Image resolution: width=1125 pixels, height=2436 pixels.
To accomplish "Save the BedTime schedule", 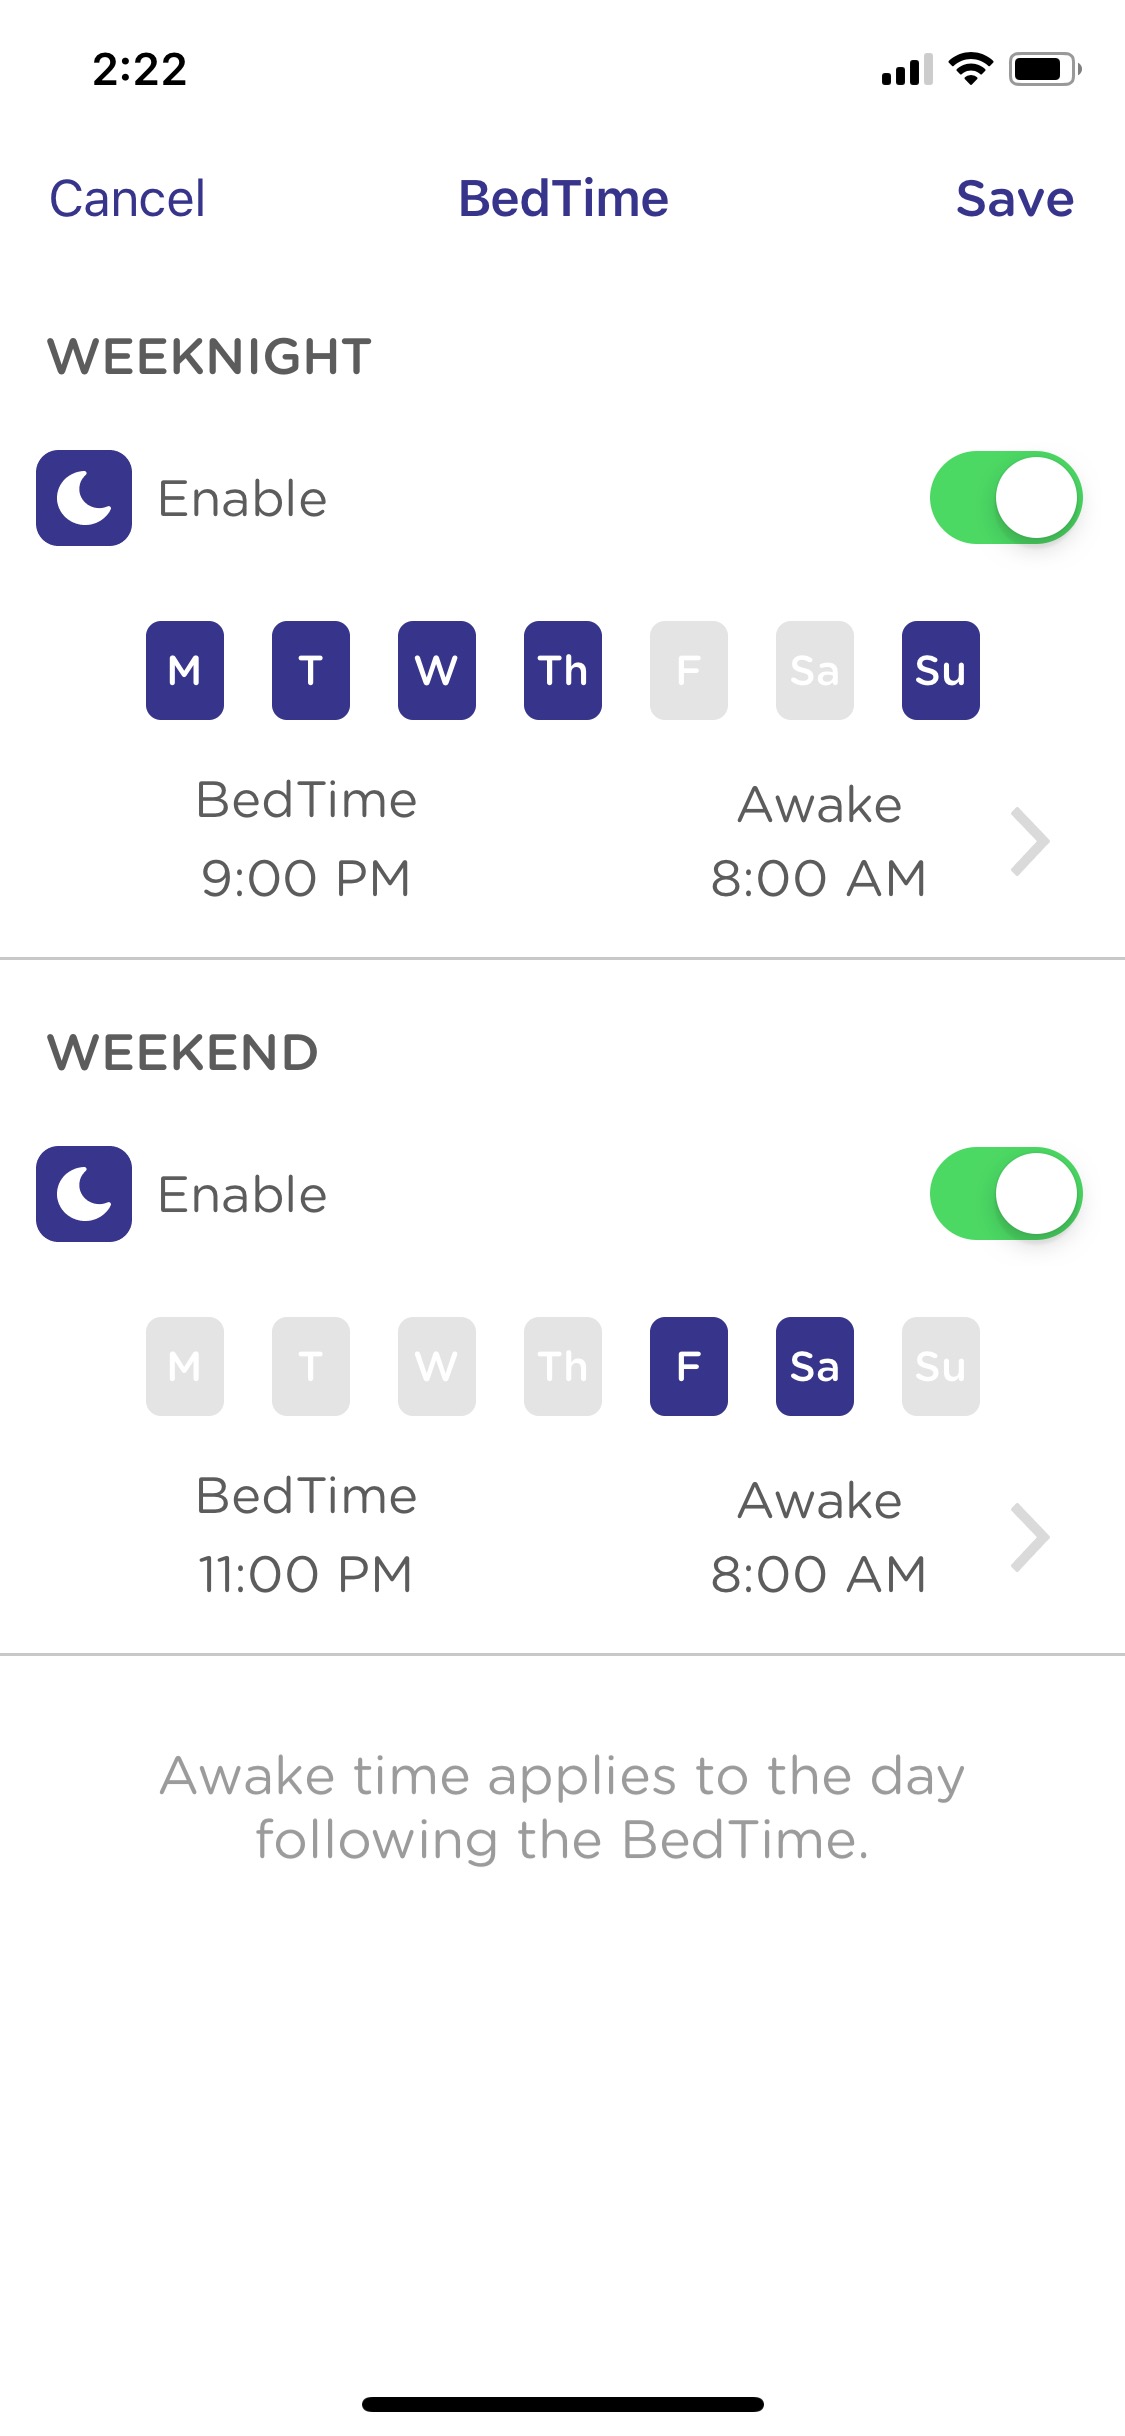I will pos(1014,198).
